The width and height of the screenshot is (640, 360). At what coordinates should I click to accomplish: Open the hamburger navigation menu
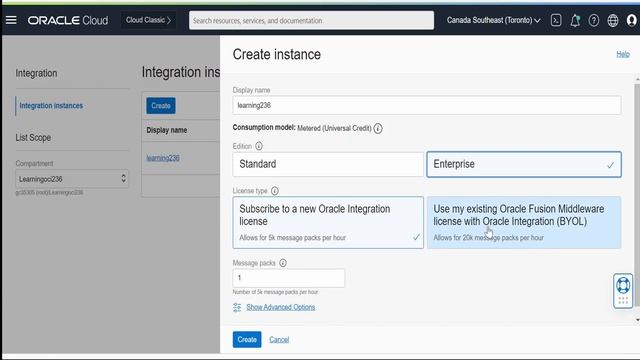[x=11, y=20]
